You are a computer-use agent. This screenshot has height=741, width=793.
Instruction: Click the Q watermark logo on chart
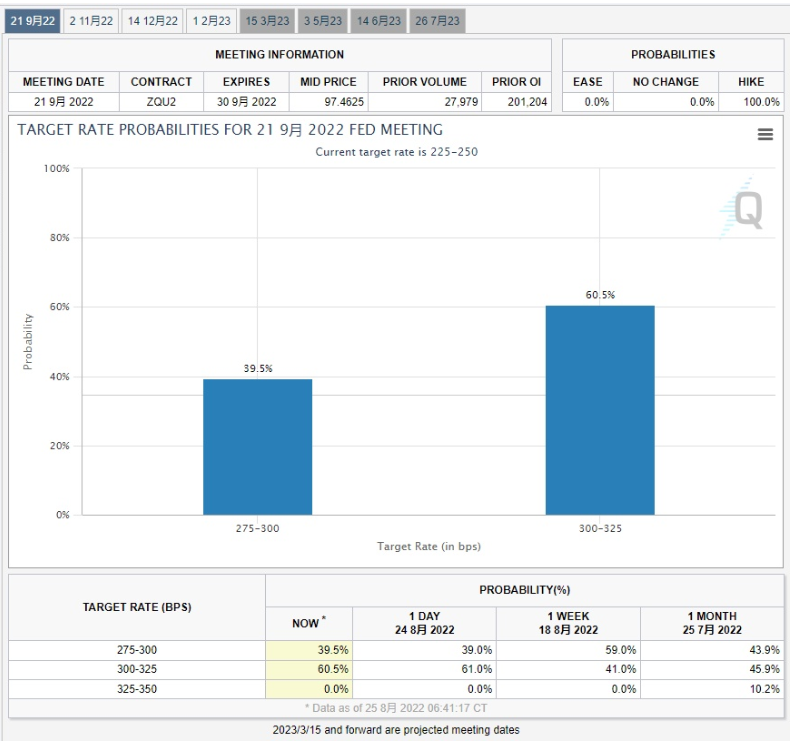pos(745,209)
